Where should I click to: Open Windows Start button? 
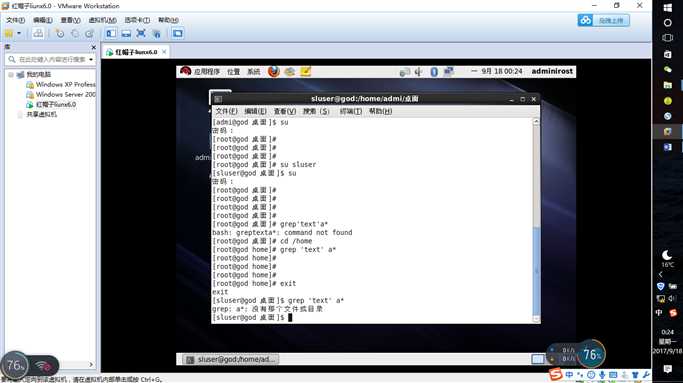coord(667,7)
